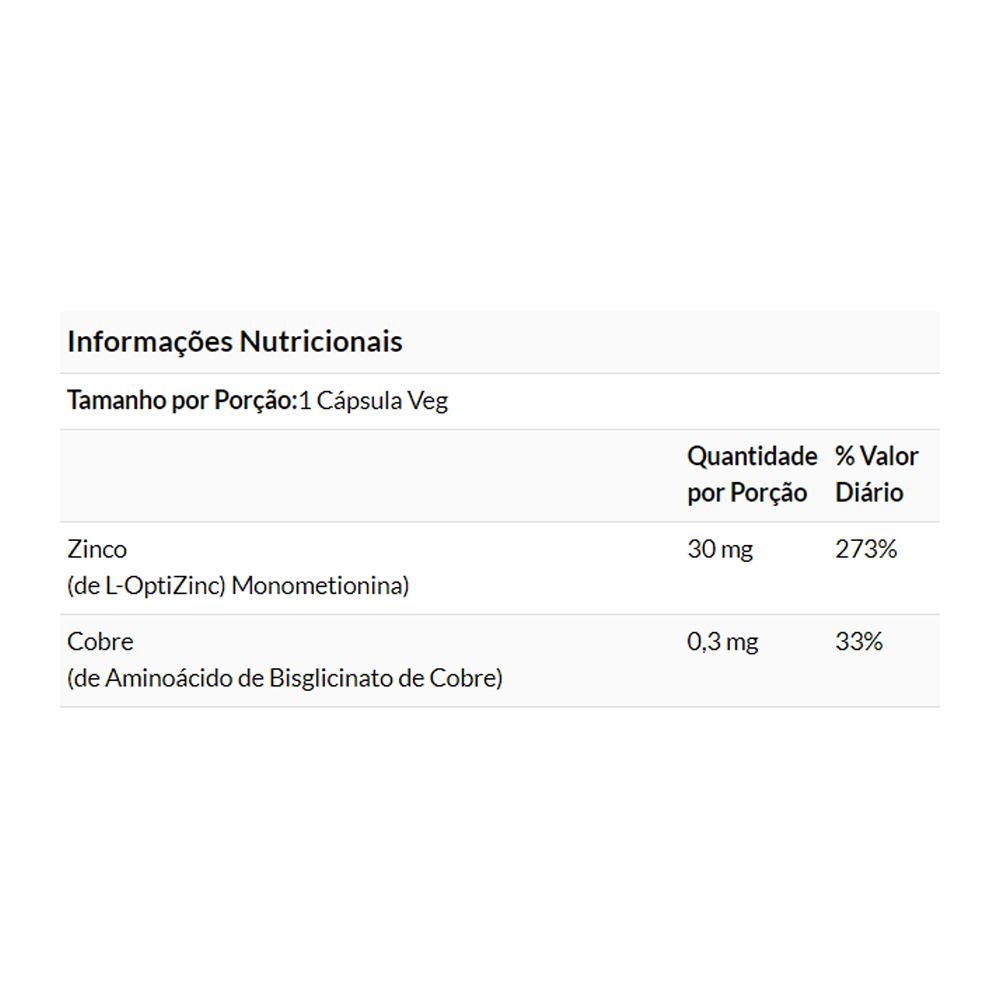Click the 33% daily value for copper
This screenshot has height=1000, width=1000.
(x=859, y=642)
